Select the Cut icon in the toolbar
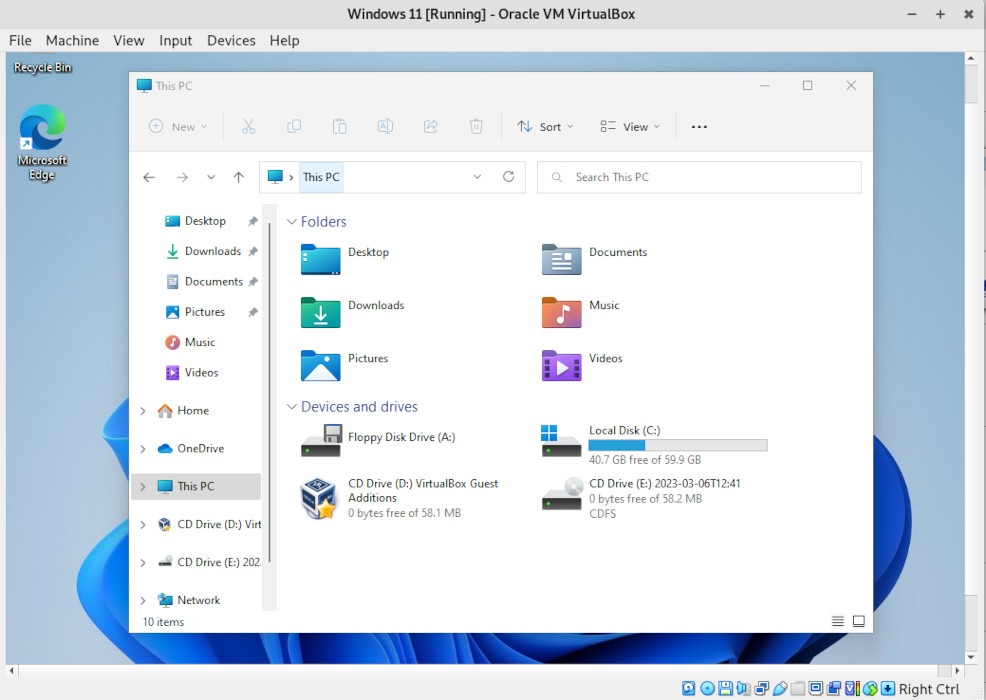986x700 pixels. click(248, 126)
